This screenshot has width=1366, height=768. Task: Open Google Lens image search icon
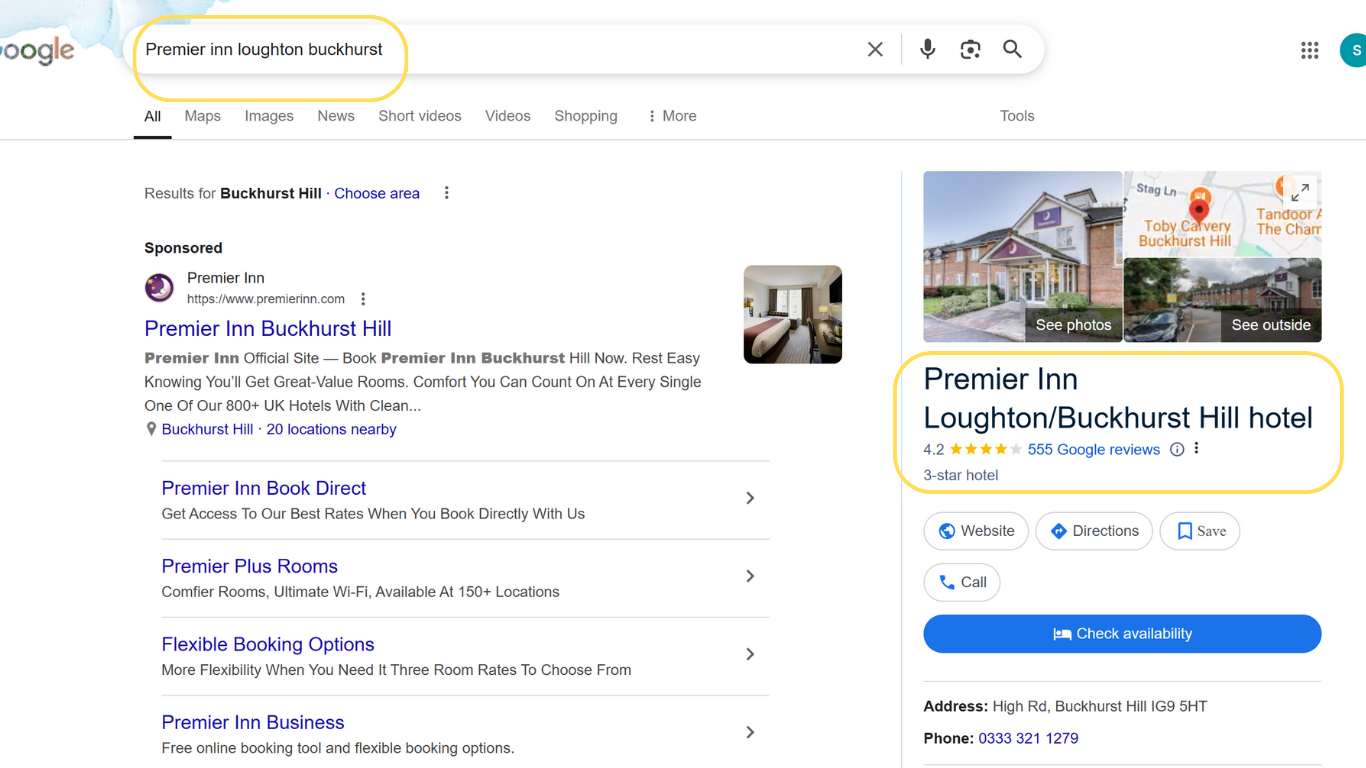[970, 49]
